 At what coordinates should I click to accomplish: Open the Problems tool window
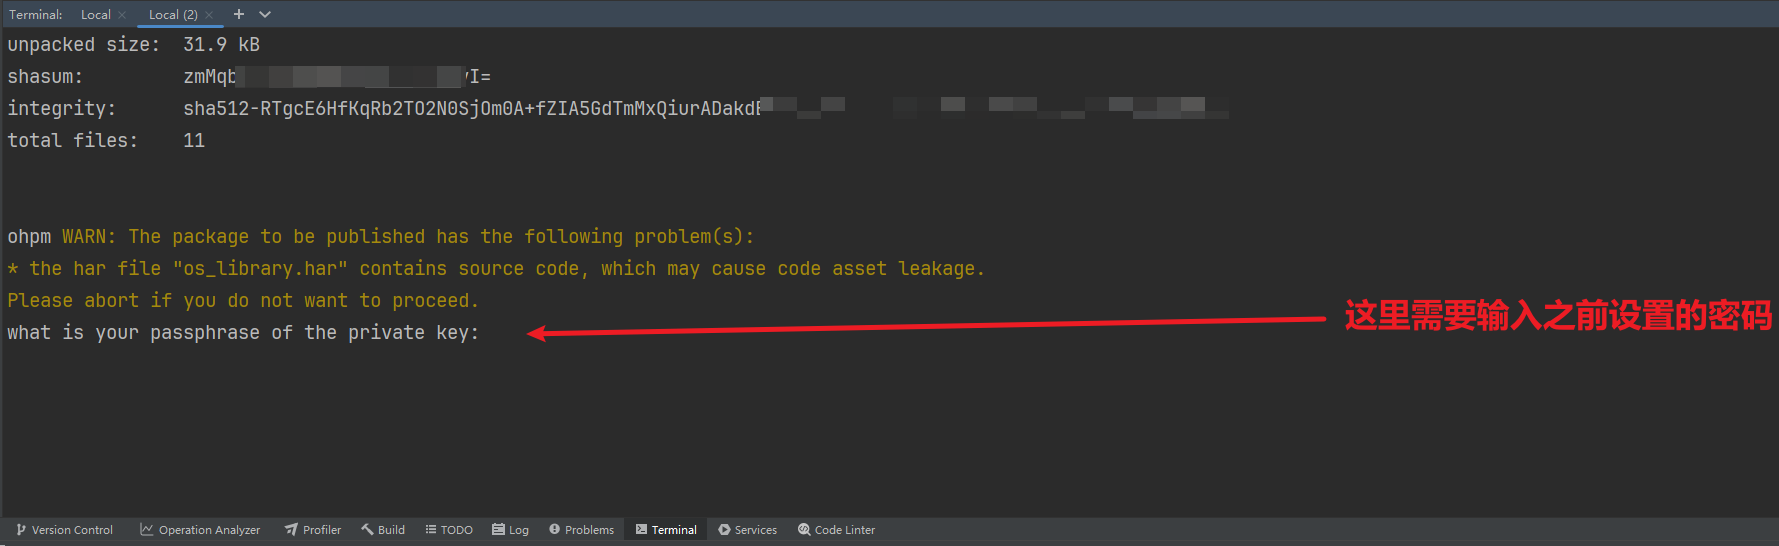click(582, 530)
